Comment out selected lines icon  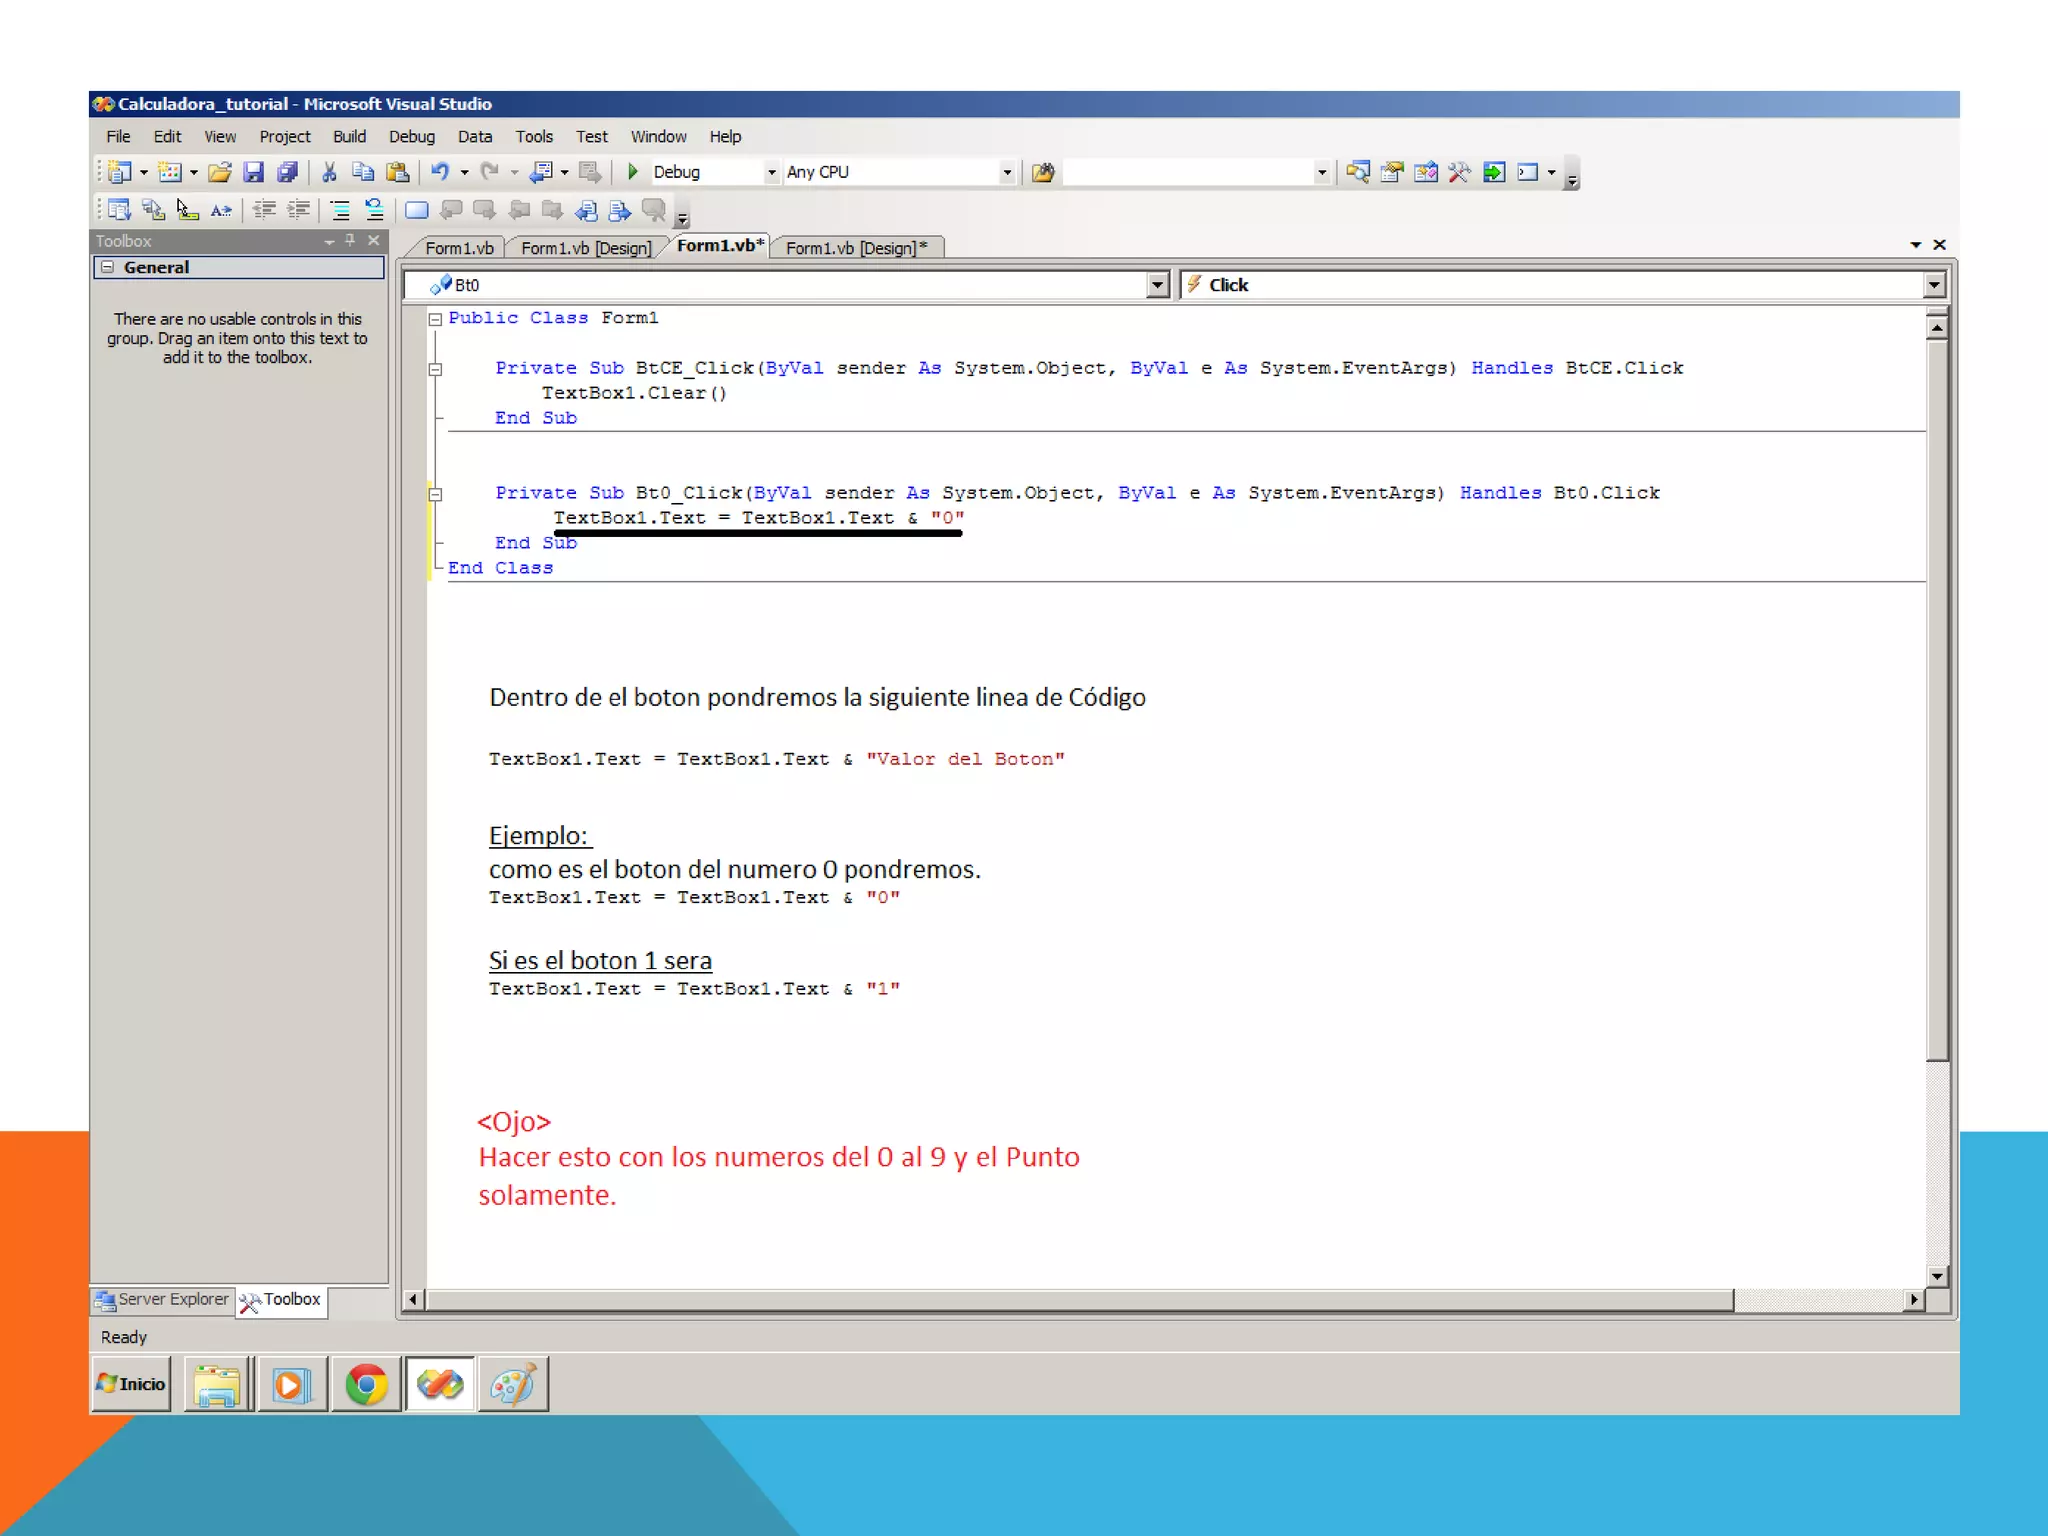tap(340, 210)
